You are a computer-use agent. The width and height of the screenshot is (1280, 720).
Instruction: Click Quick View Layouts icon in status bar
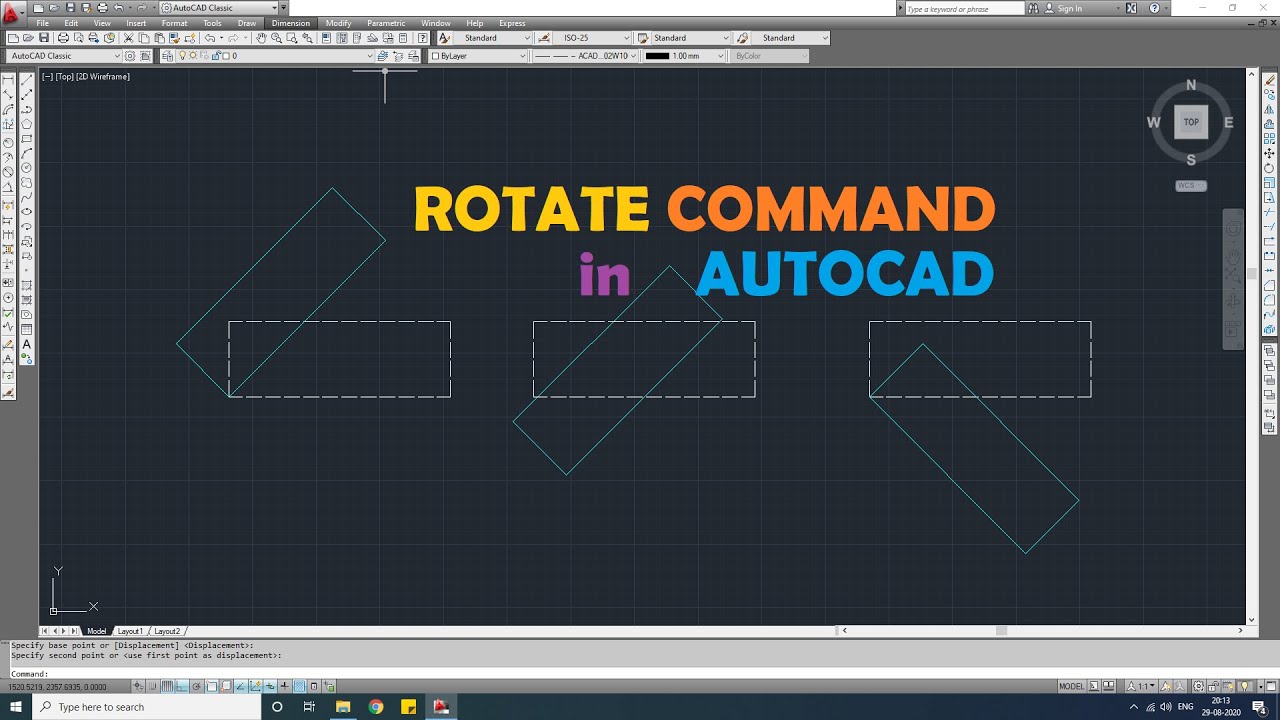tap(1094, 686)
